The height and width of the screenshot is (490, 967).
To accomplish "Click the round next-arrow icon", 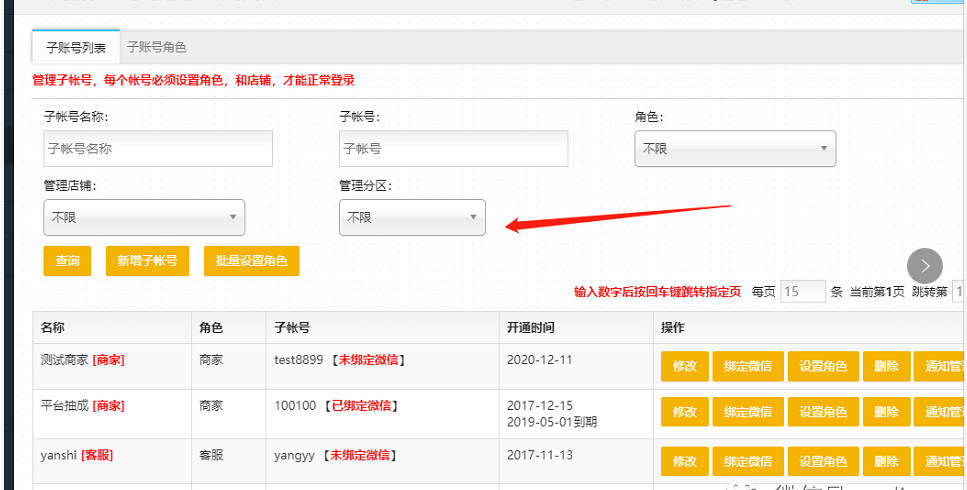I will [925, 265].
